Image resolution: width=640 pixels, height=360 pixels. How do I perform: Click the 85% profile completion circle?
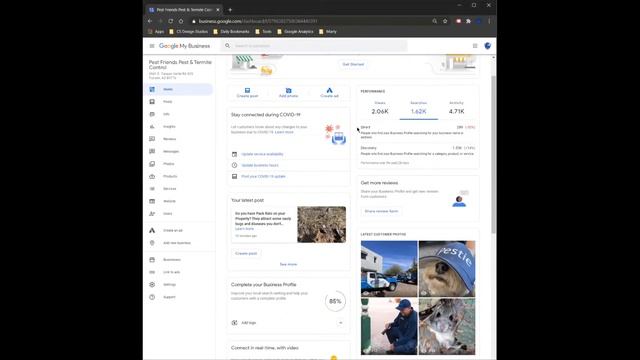pos(335,301)
